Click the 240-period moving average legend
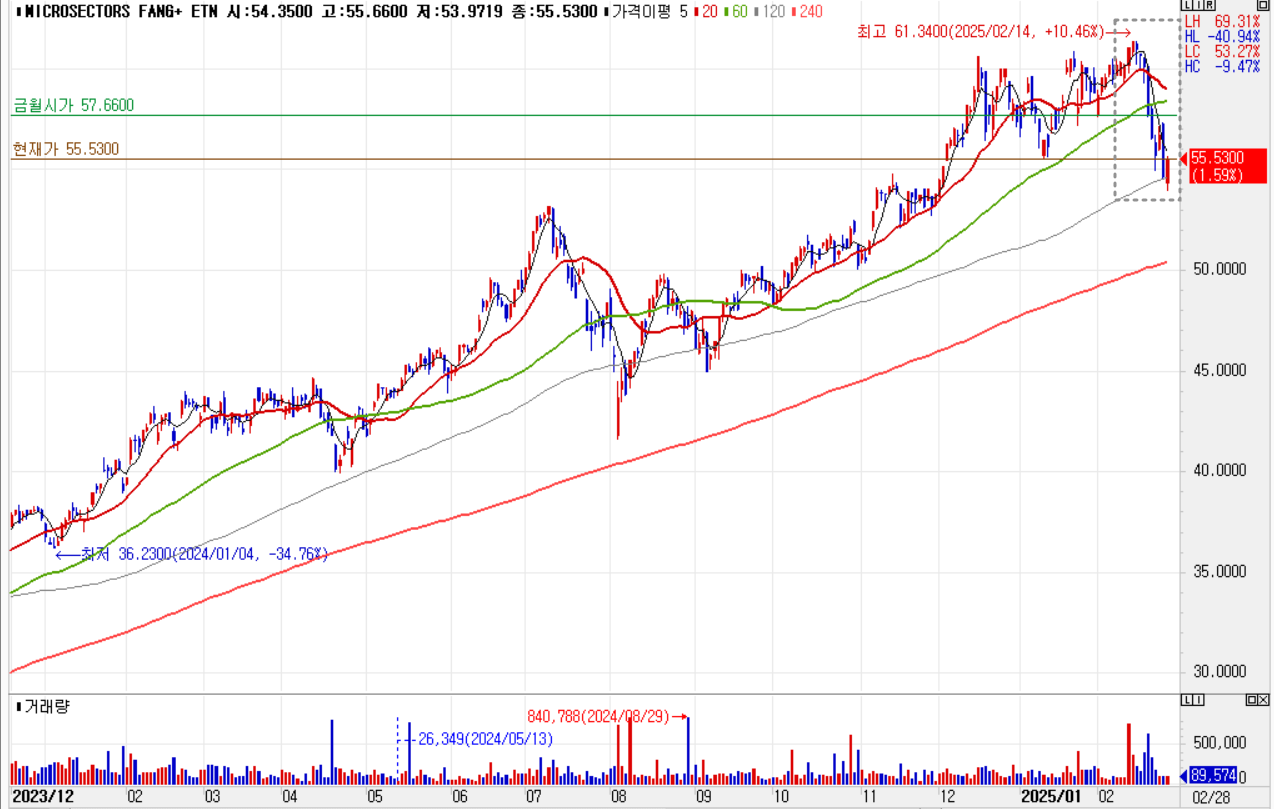 pyautogui.click(x=807, y=12)
